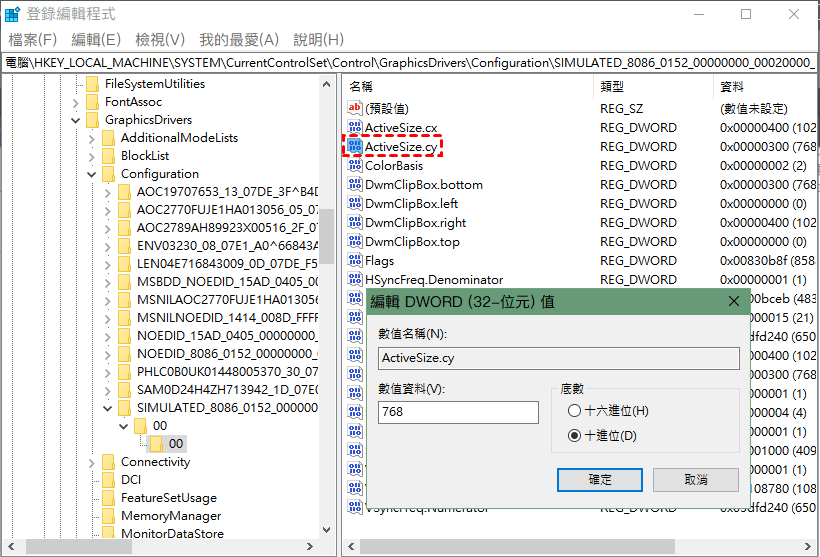The height and width of the screenshot is (557, 820).
Task: Click the DwmClipBox.right DWORD icon
Action: (x=355, y=222)
